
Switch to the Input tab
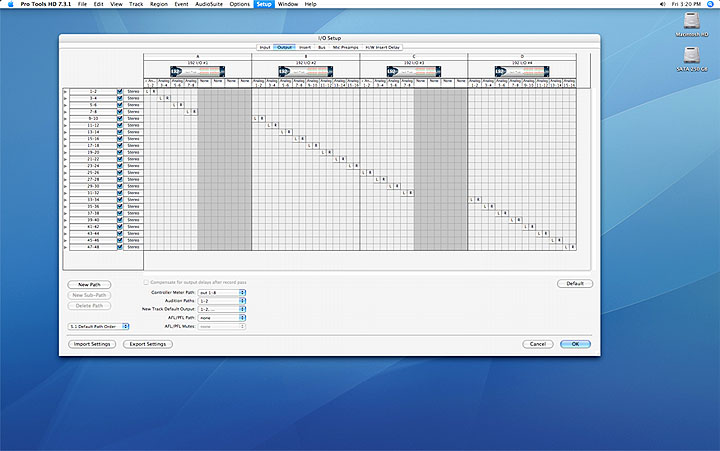coord(265,47)
